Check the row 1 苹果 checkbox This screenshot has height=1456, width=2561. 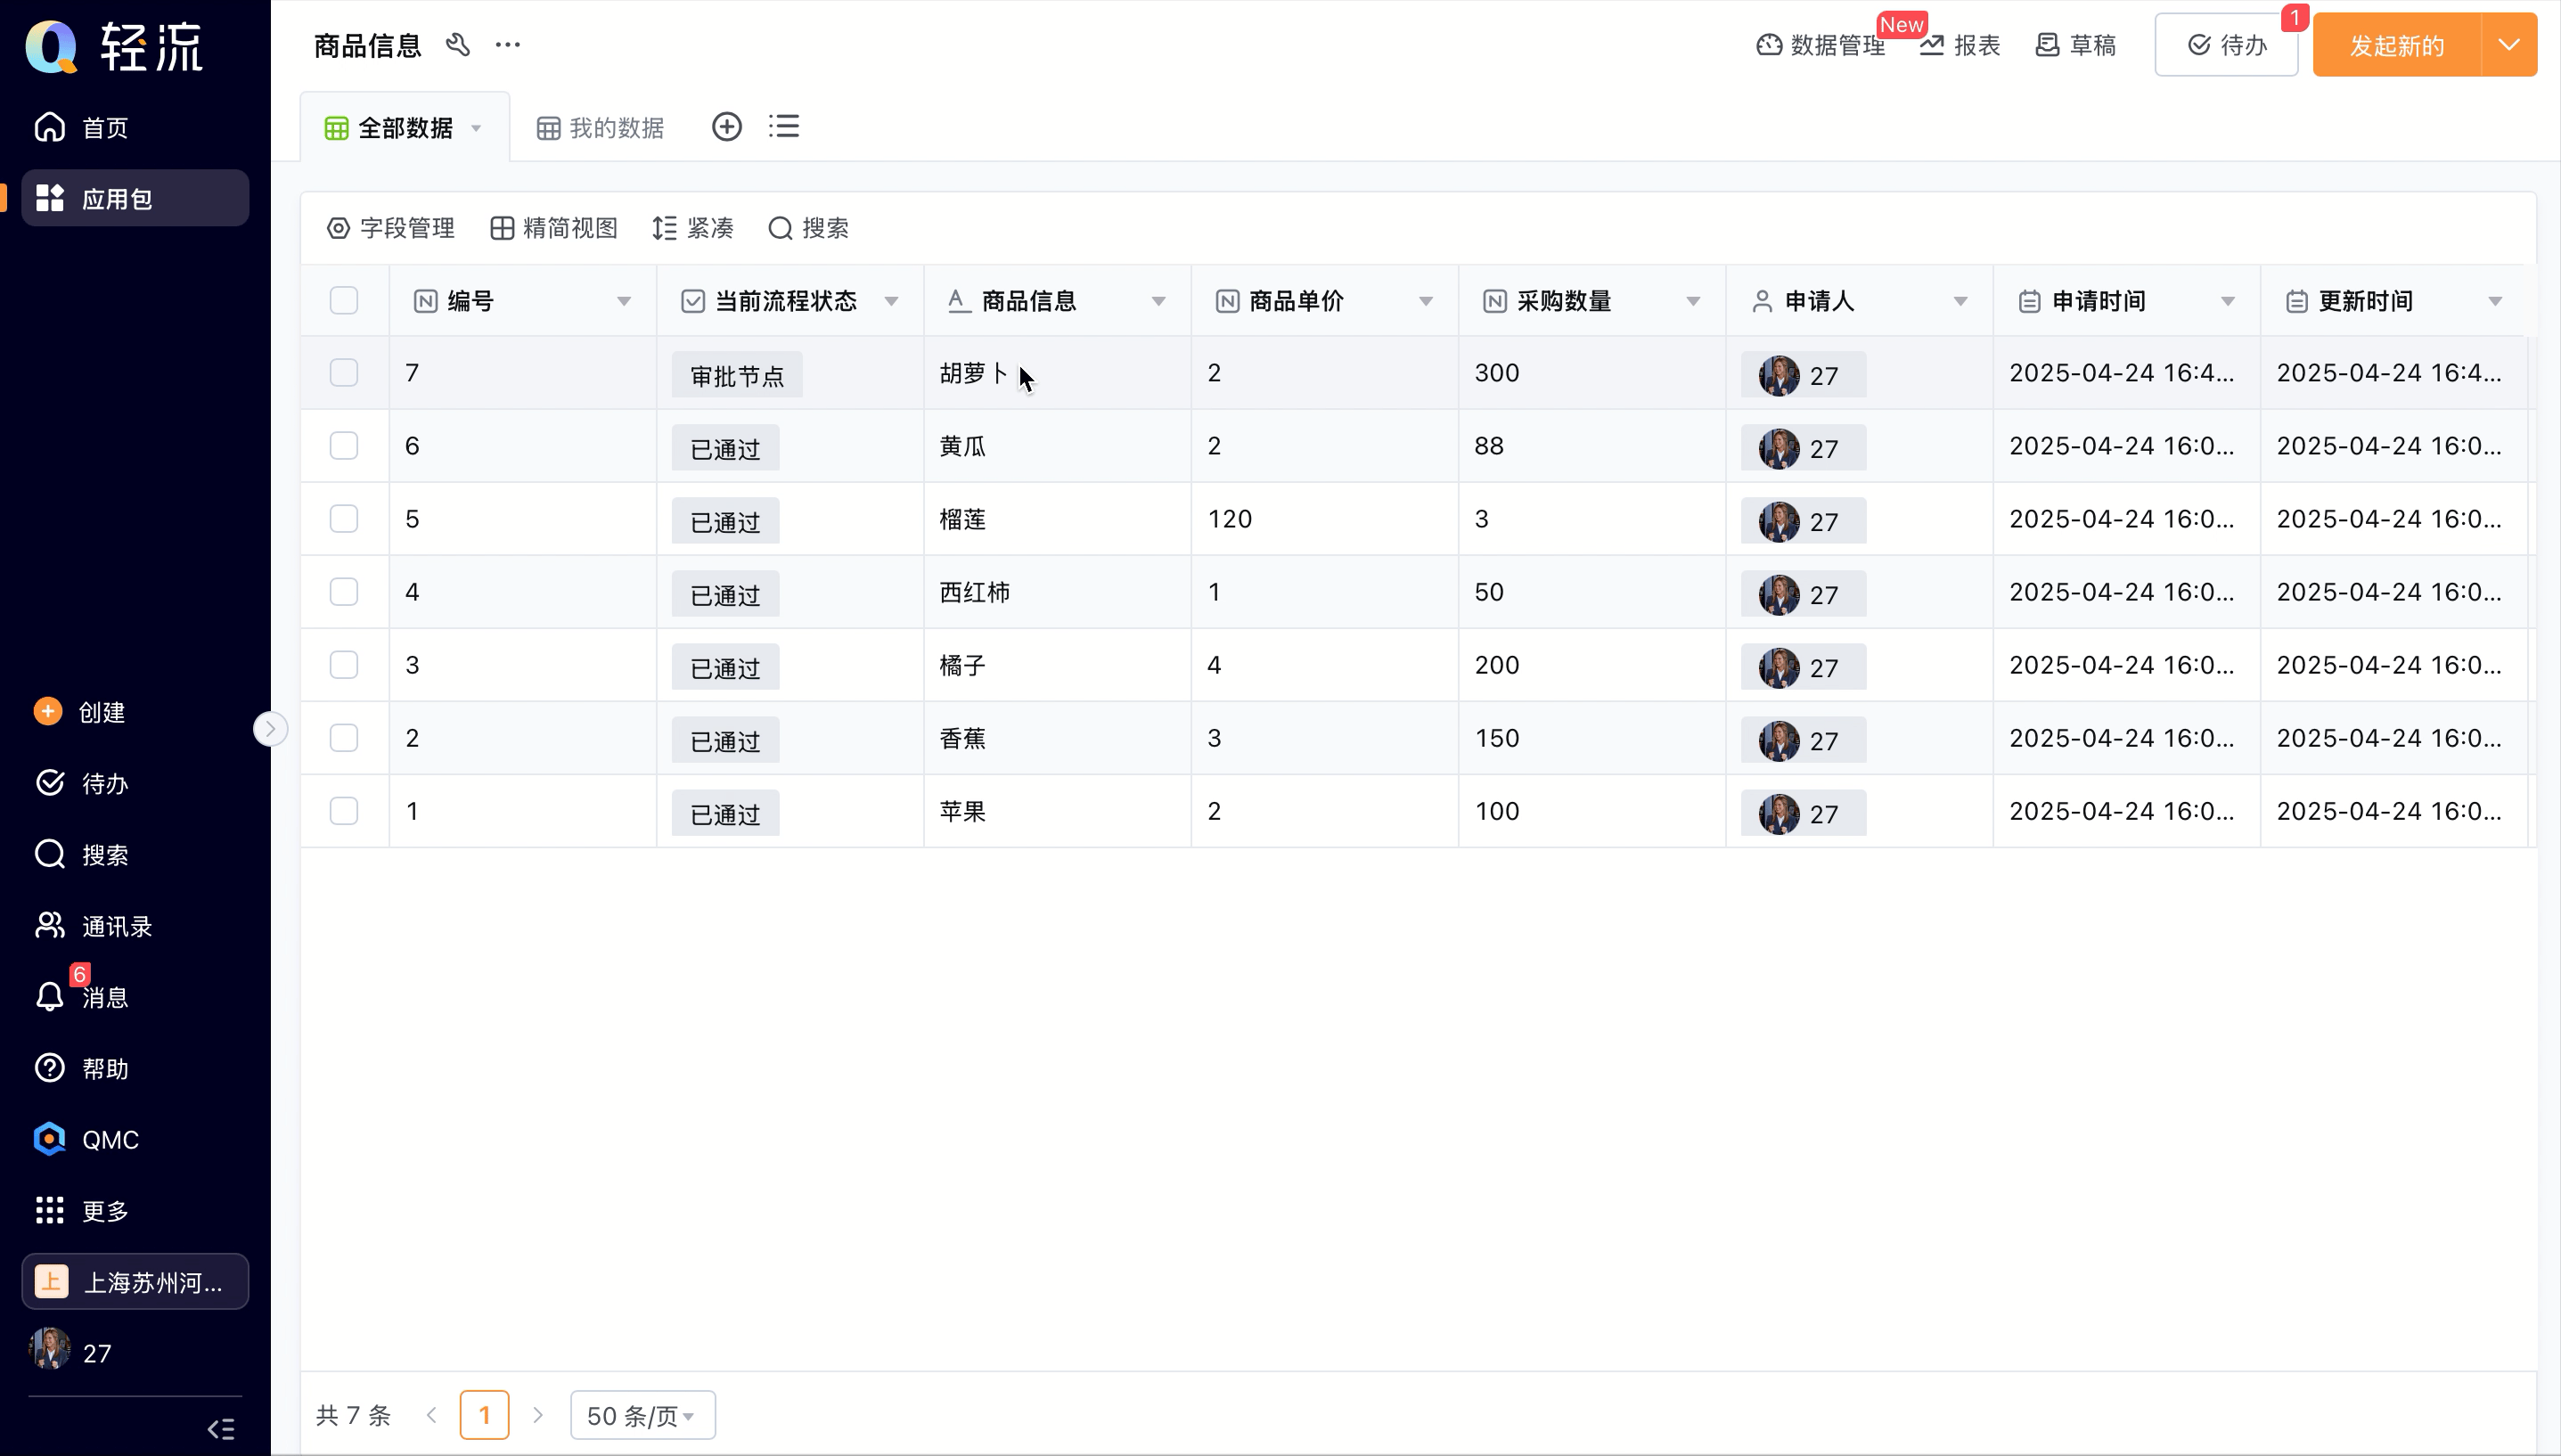(344, 811)
